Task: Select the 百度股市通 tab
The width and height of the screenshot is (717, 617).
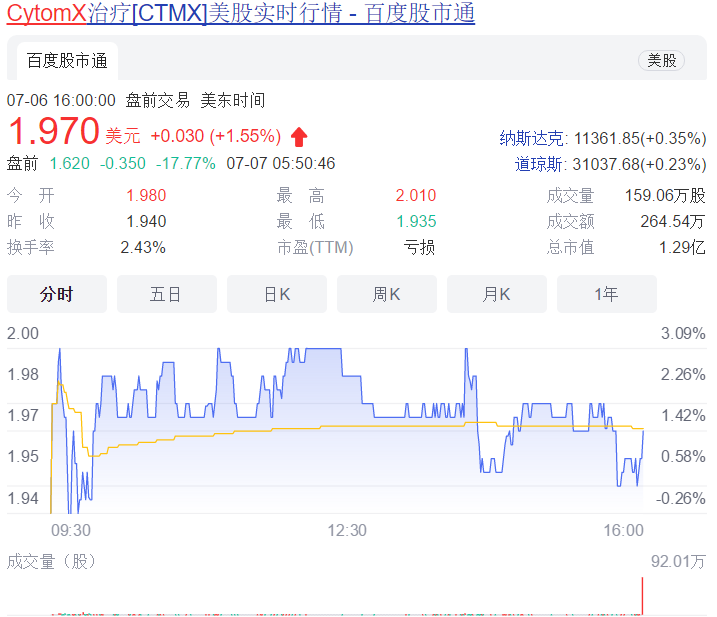Action: point(67,61)
